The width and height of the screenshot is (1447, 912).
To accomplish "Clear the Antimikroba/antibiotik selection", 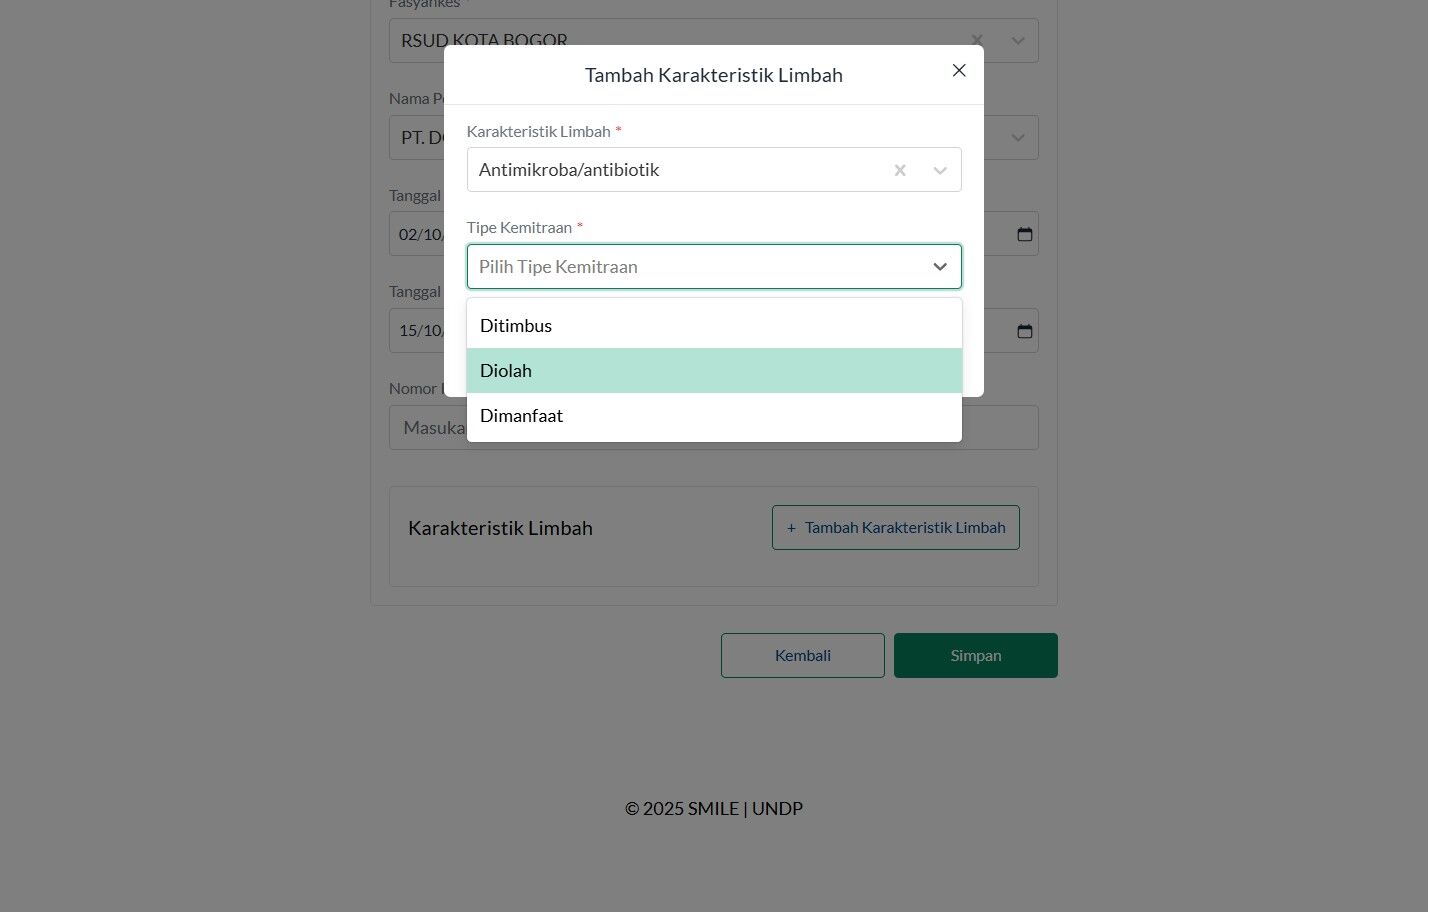I will point(900,171).
